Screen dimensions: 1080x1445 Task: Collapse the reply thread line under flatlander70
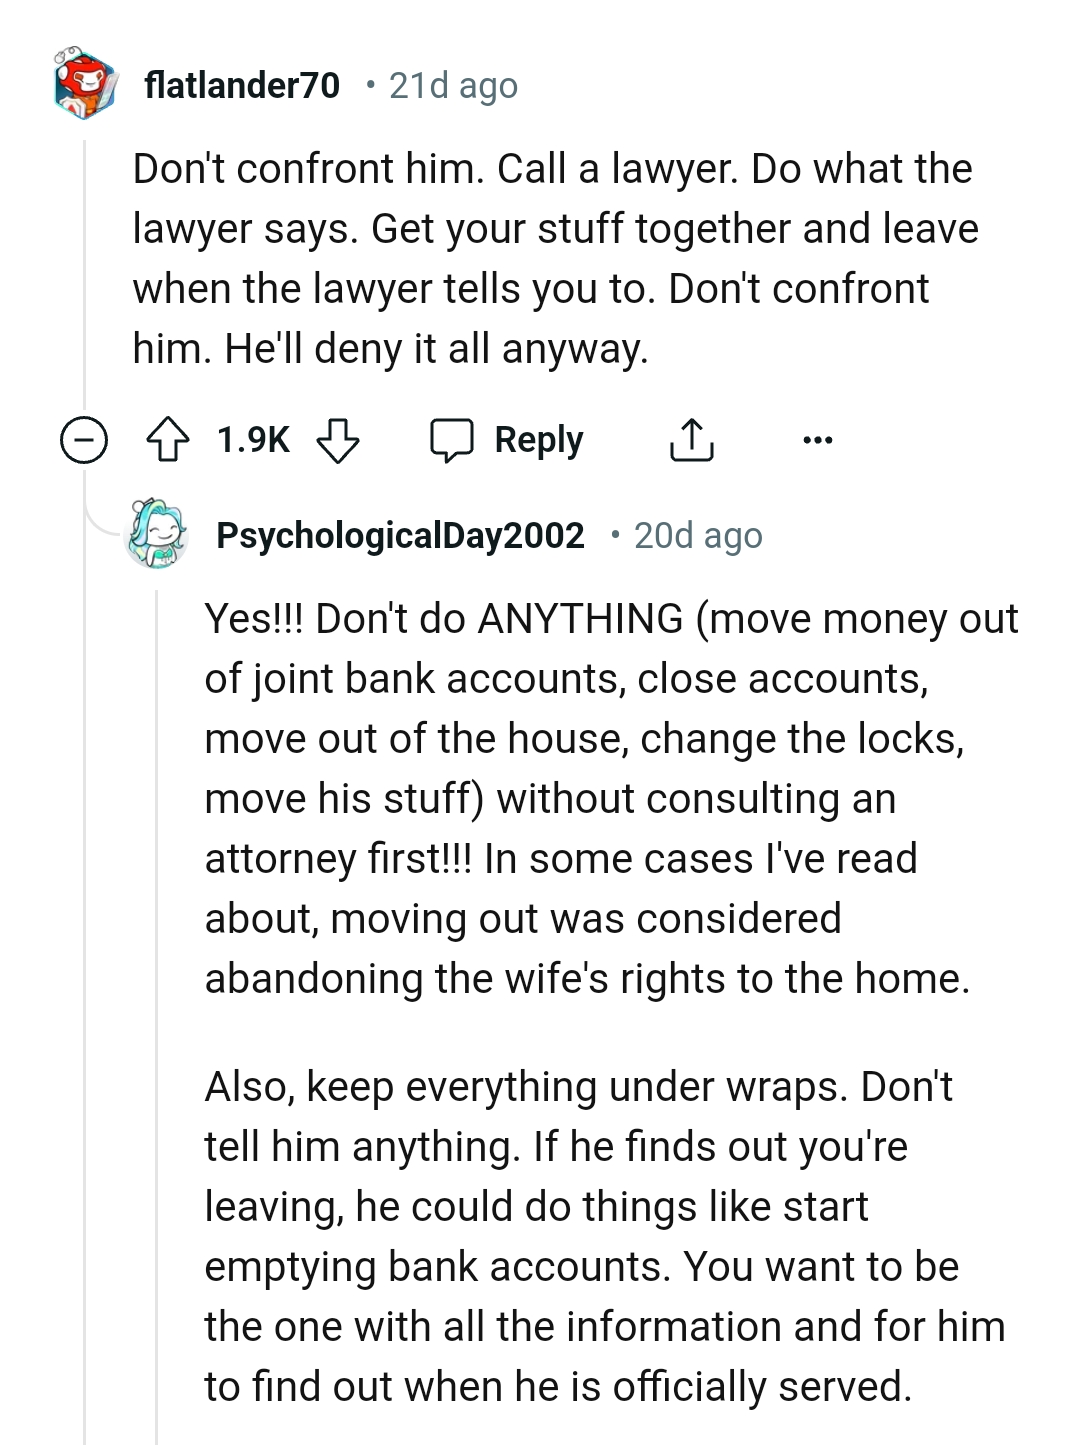click(84, 800)
